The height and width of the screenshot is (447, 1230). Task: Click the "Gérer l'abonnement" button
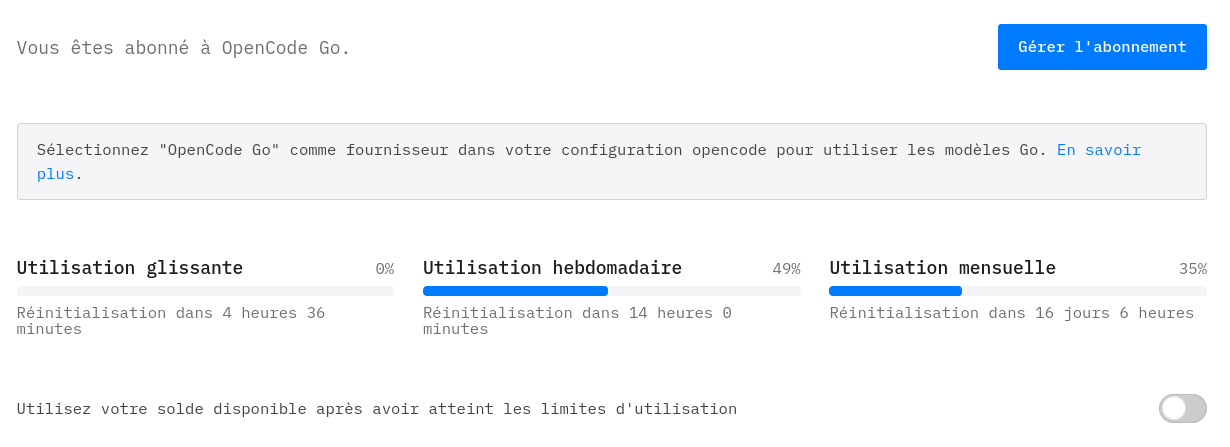point(1102,47)
